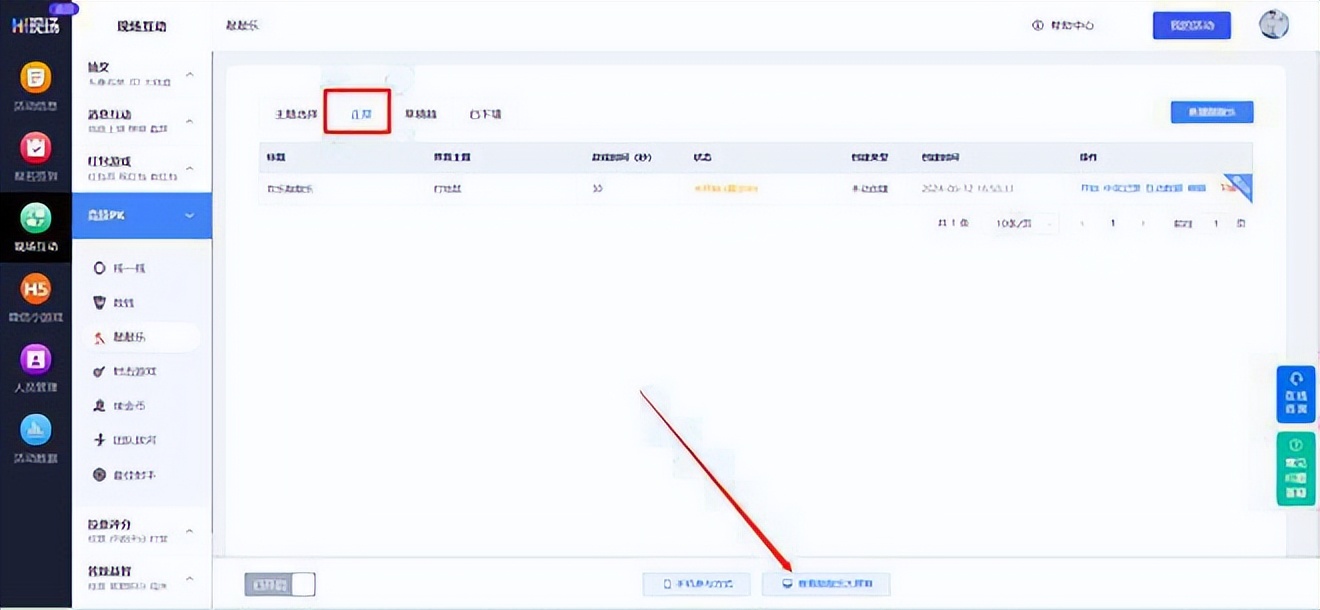
Task: Switch to the last tab next to drafts
Action: click(x=485, y=114)
